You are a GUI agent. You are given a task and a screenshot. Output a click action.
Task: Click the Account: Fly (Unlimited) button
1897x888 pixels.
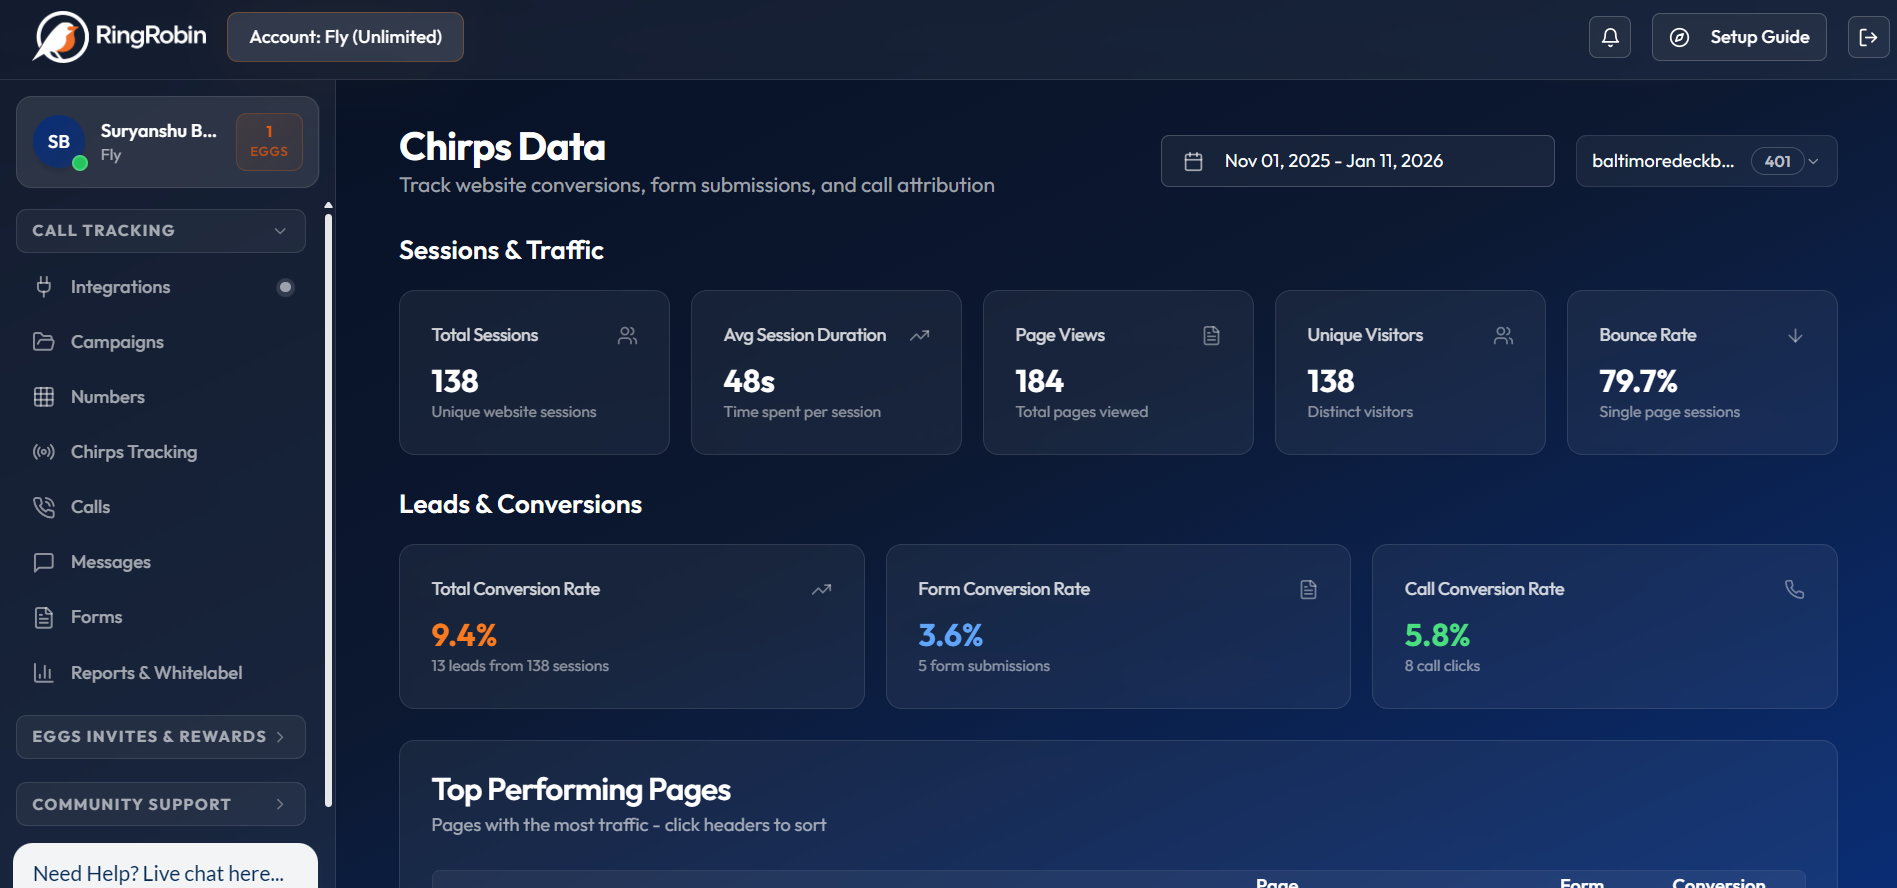click(x=345, y=37)
